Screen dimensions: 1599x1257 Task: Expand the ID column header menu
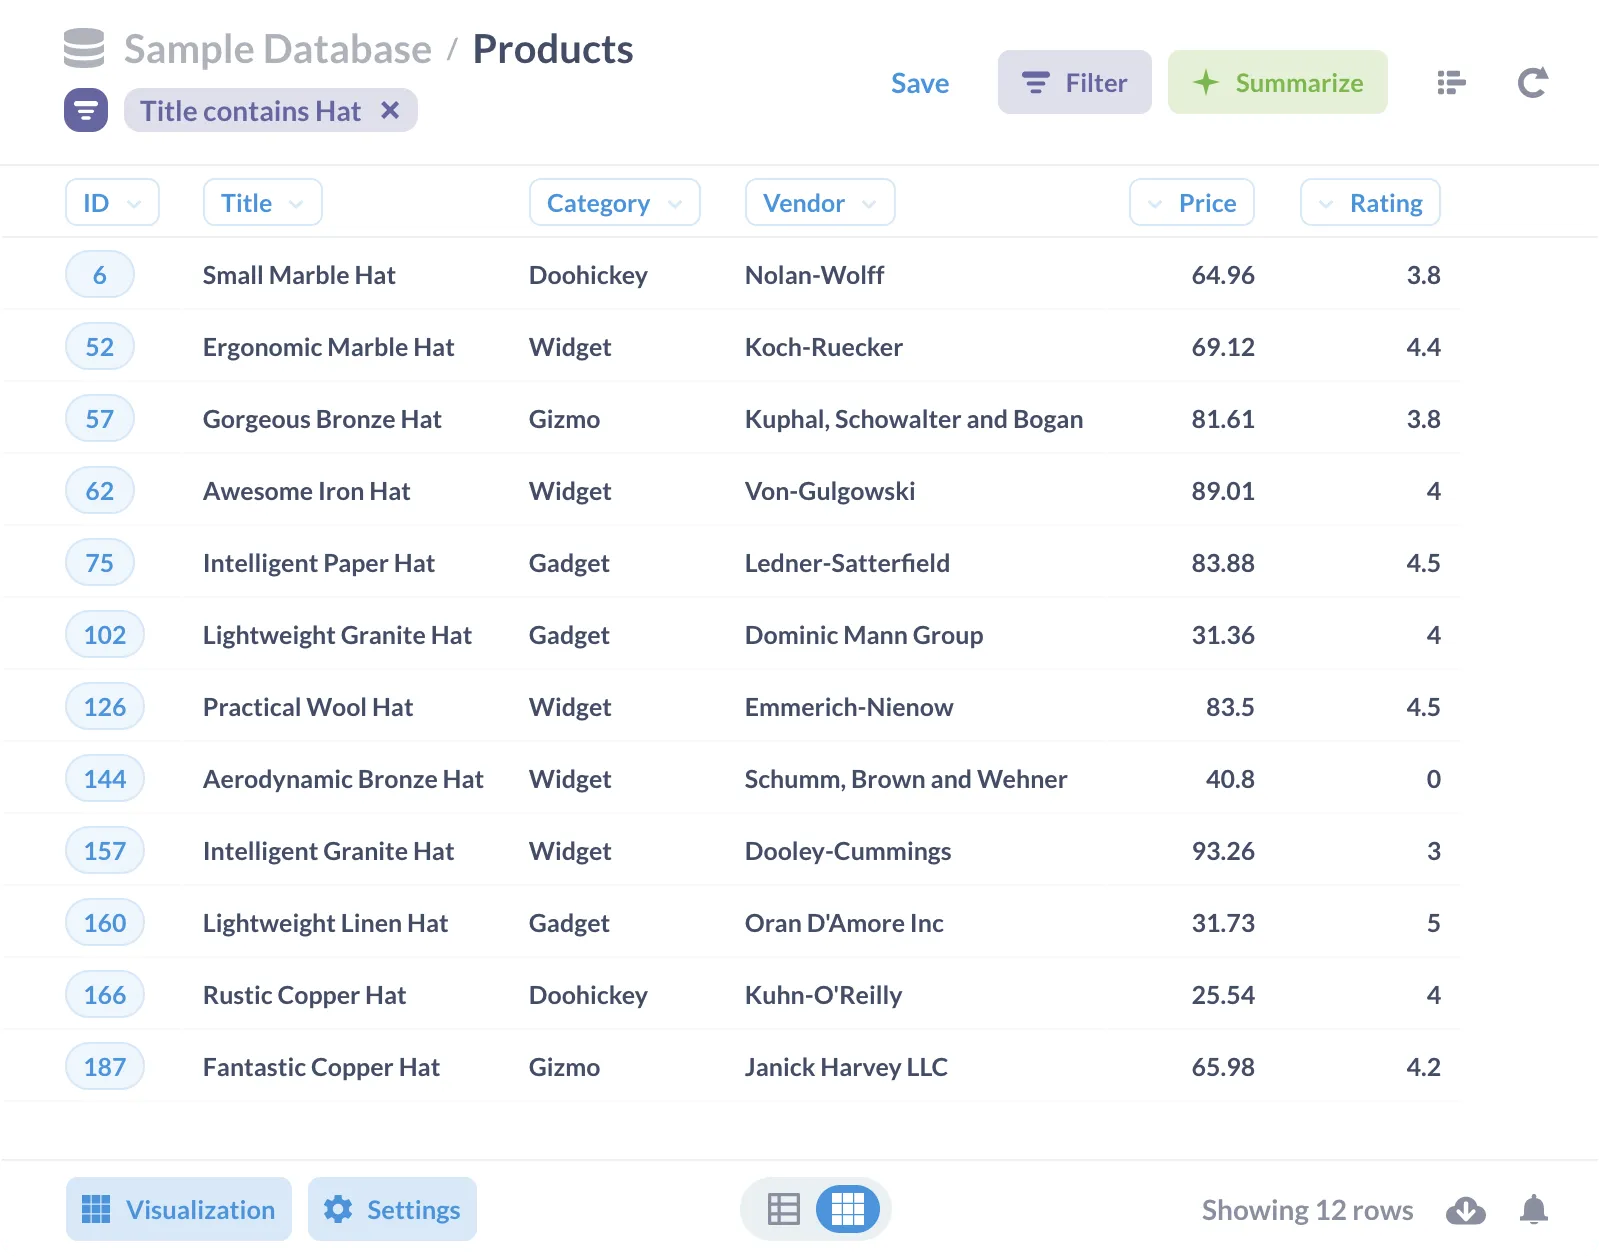pyautogui.click(x=112, y=203)
